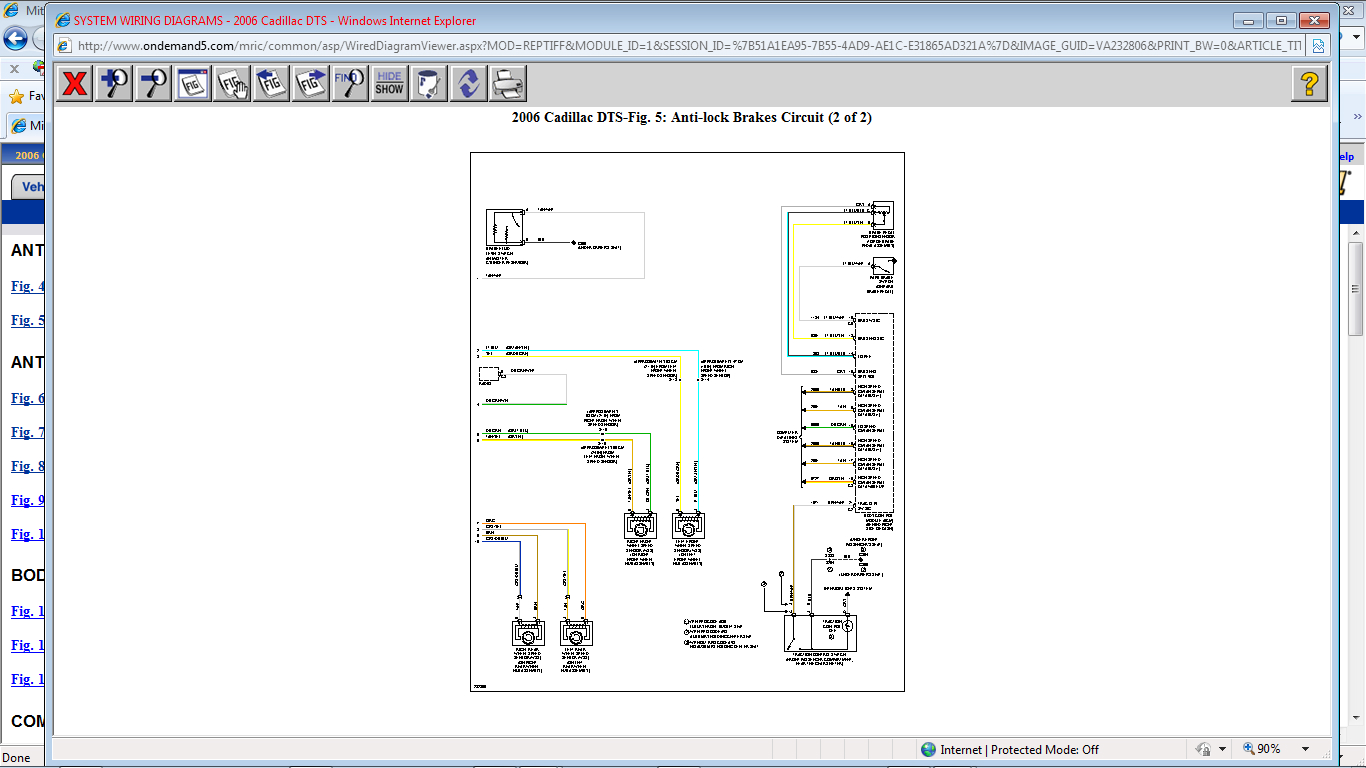The width and height of the screenshot is (1366, 768).
Task: Print the wiring diagram
Action: click(507, 84)
